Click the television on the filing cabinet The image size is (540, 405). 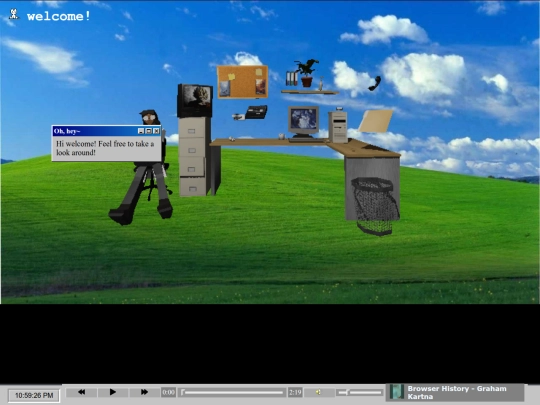pyautogui.click(x=195, y=101)
